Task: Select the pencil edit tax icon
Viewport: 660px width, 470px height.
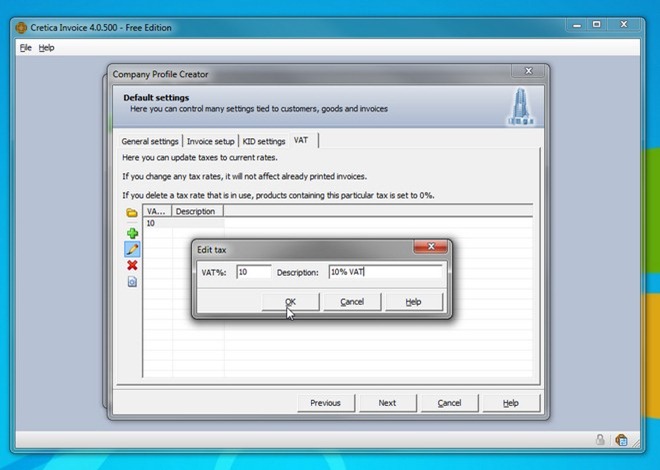Action: tap(132, 249)
